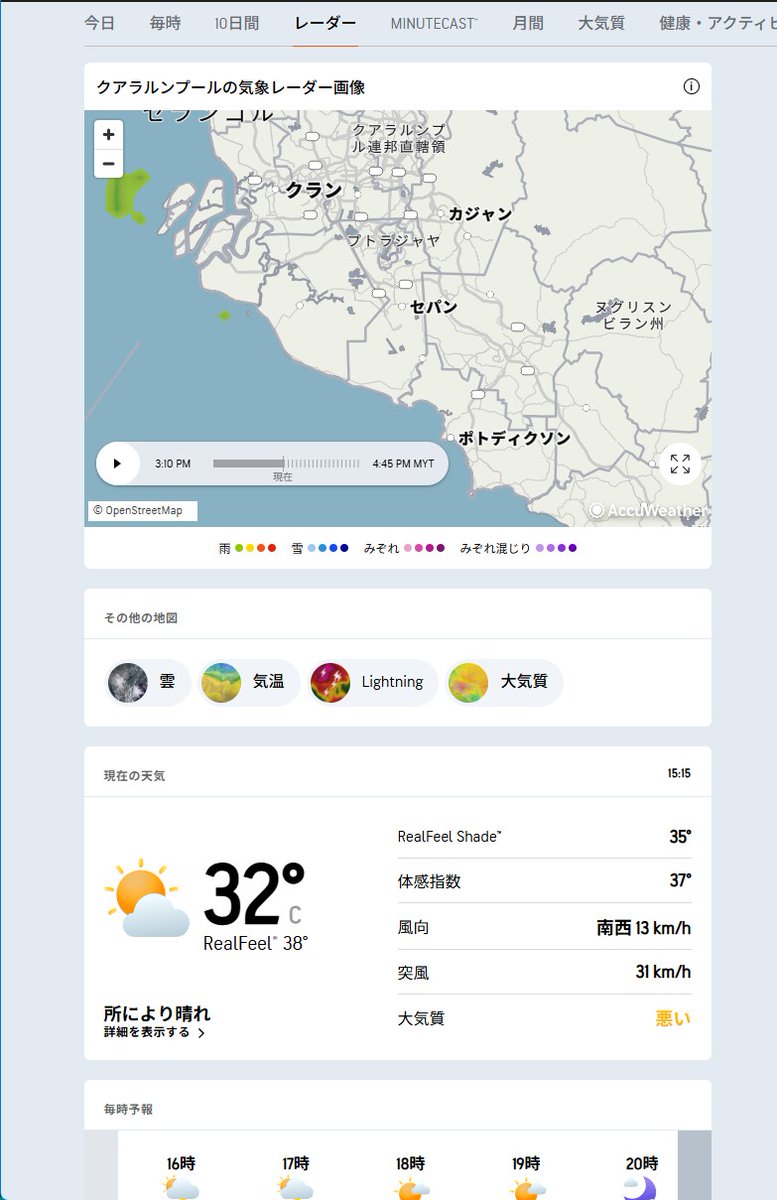Click プトラジャヤ label on map
Image resolution: width=777 pixels, height=1200 pixels.
[394, 240]
